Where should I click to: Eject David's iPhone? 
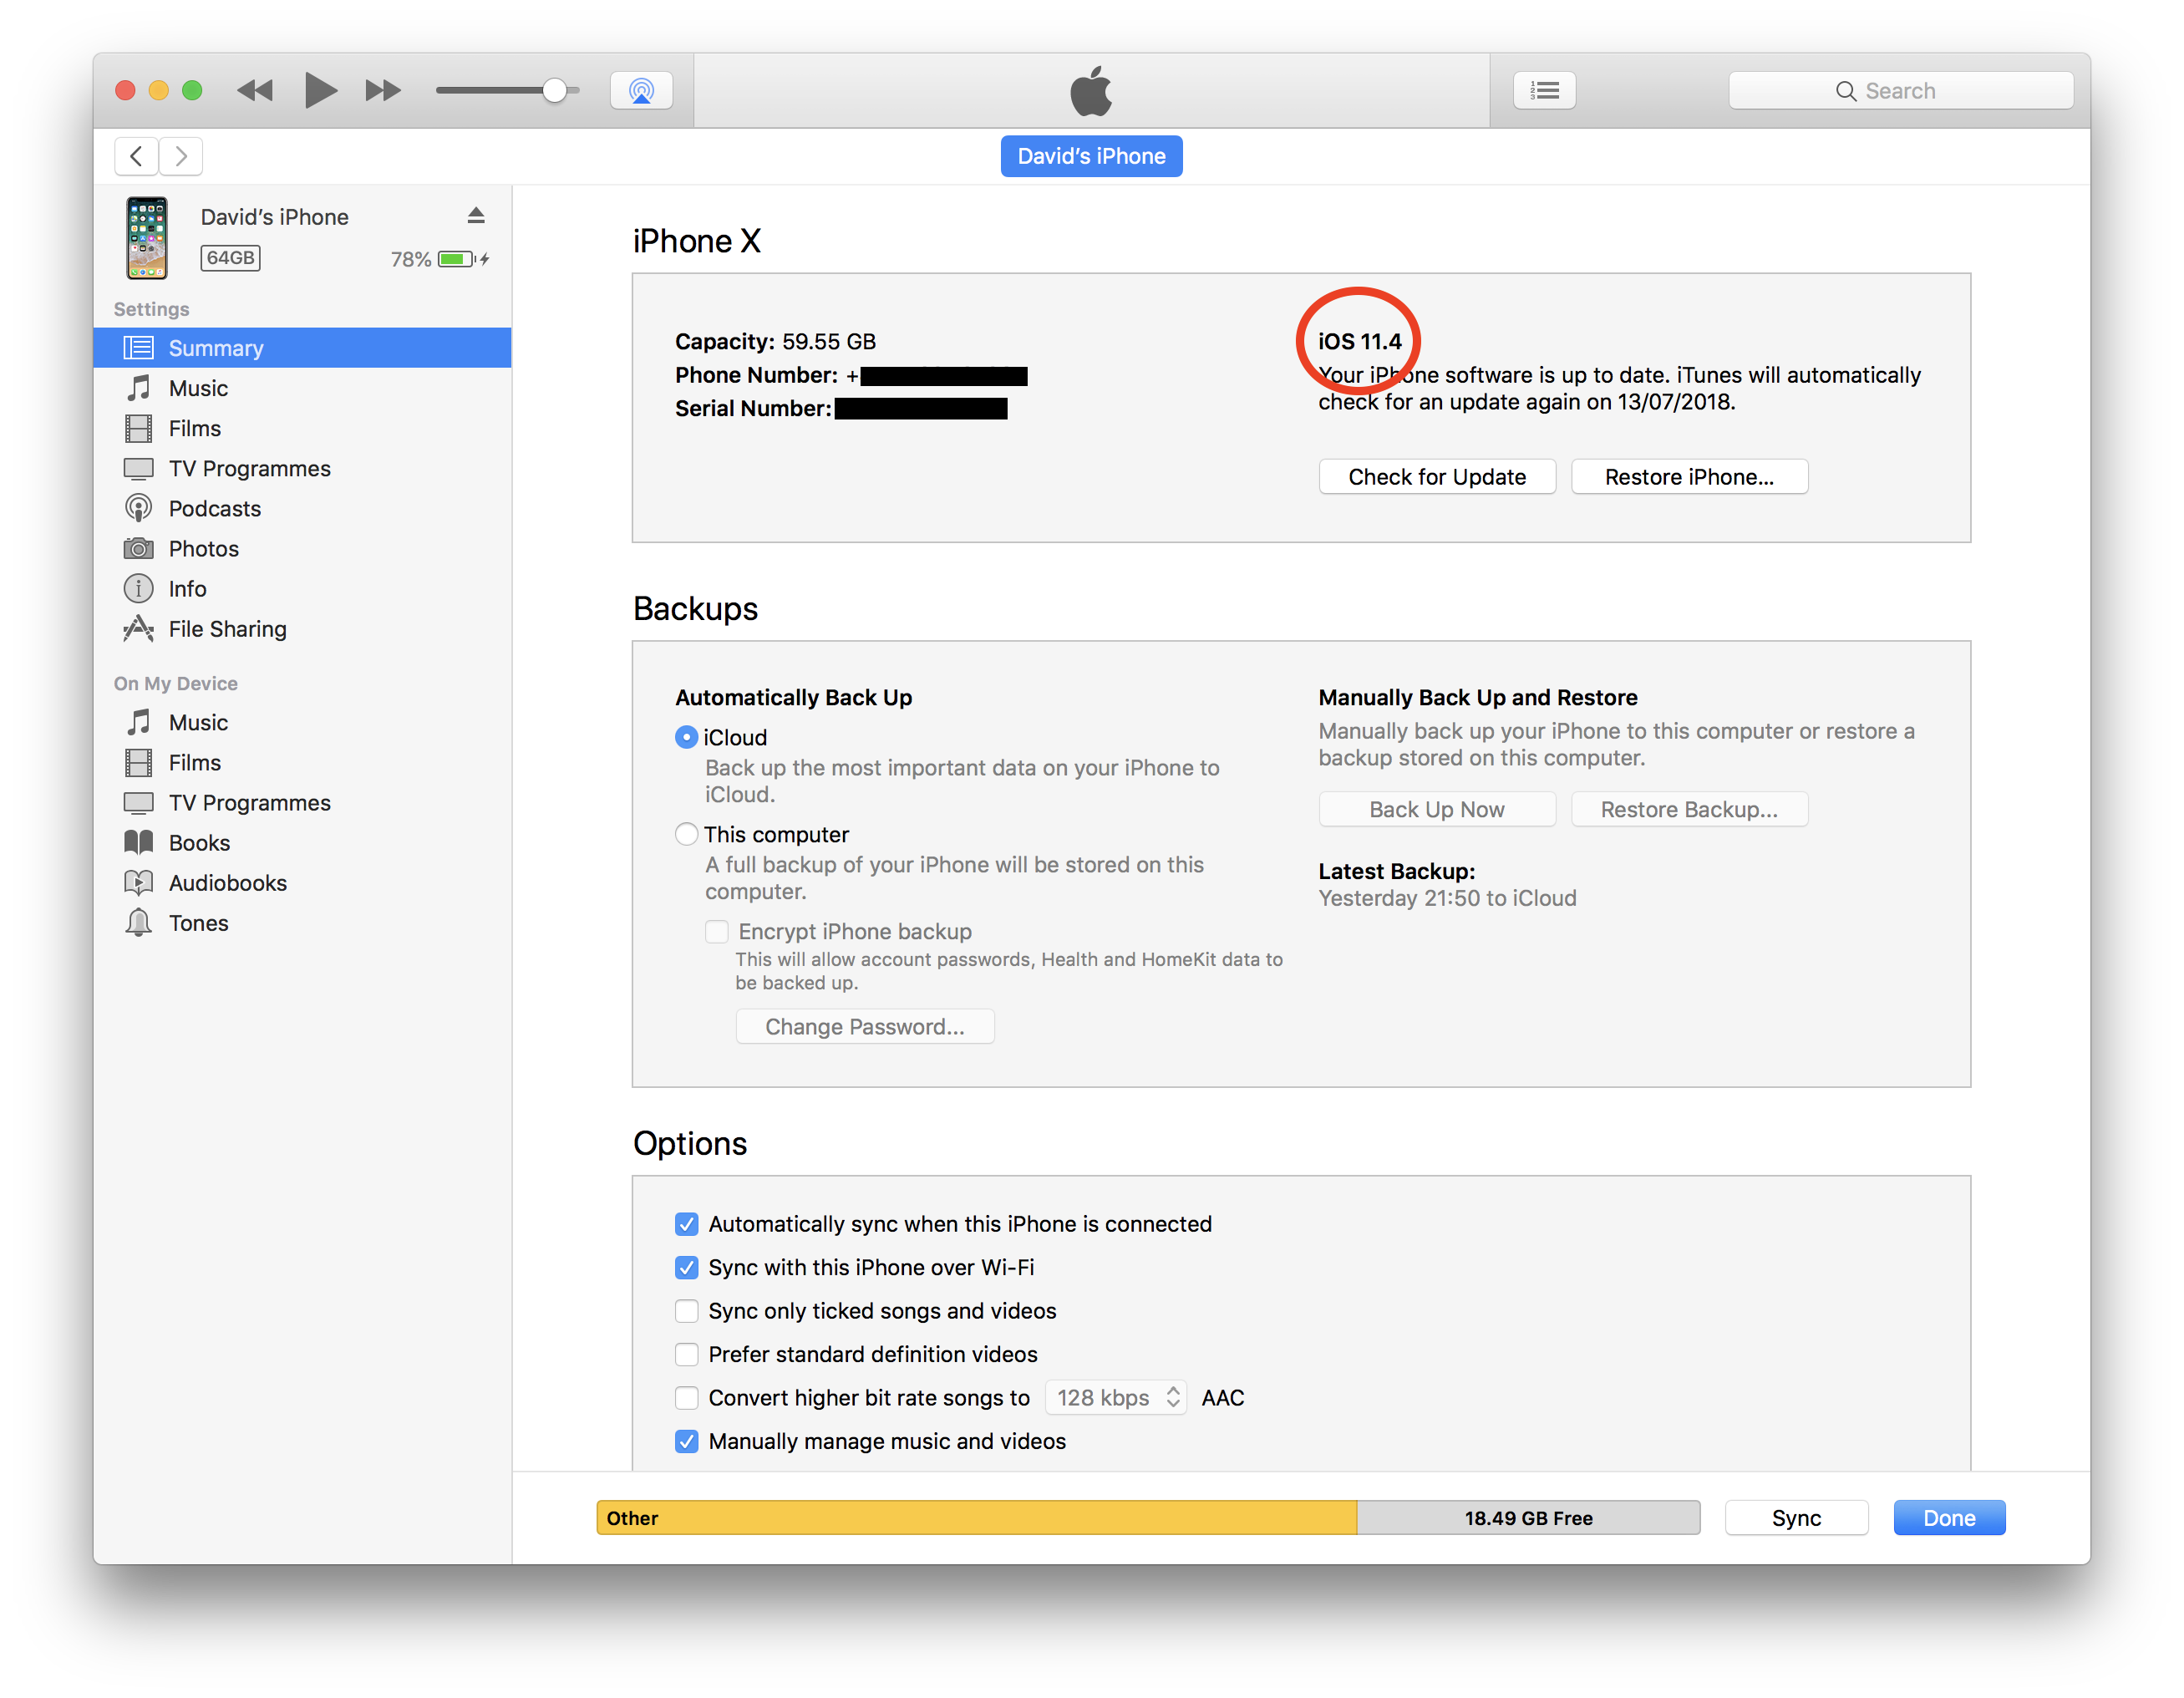click(x=476, y=215)
